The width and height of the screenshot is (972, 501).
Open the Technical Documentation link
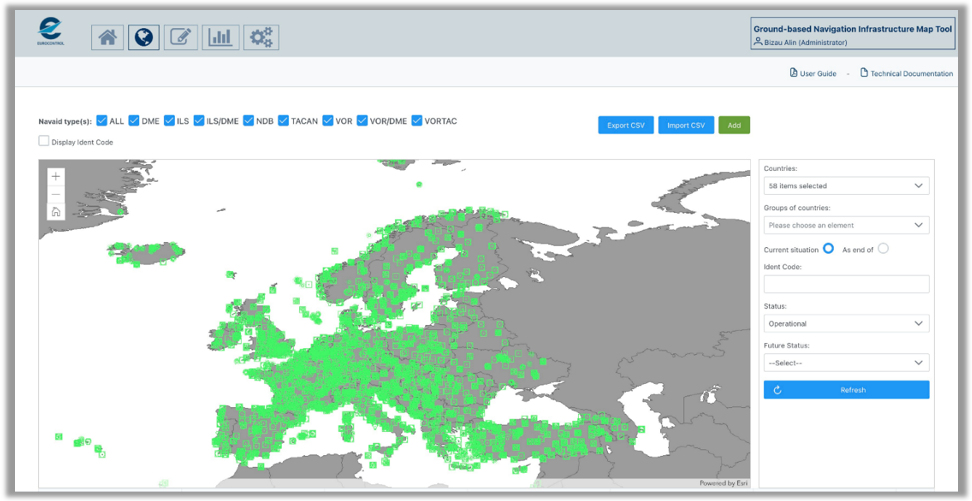click(x=906, y=73)
